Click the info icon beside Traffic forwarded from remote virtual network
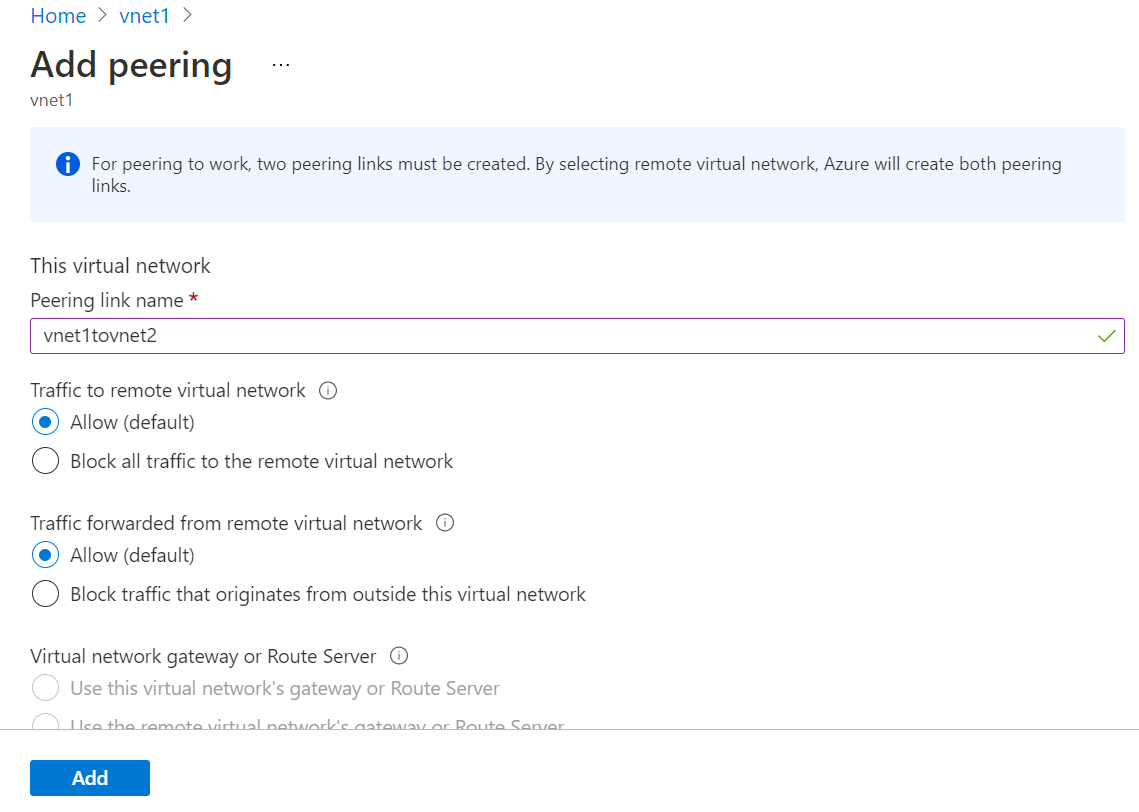 pyautogui.click(x=445, y=523)
